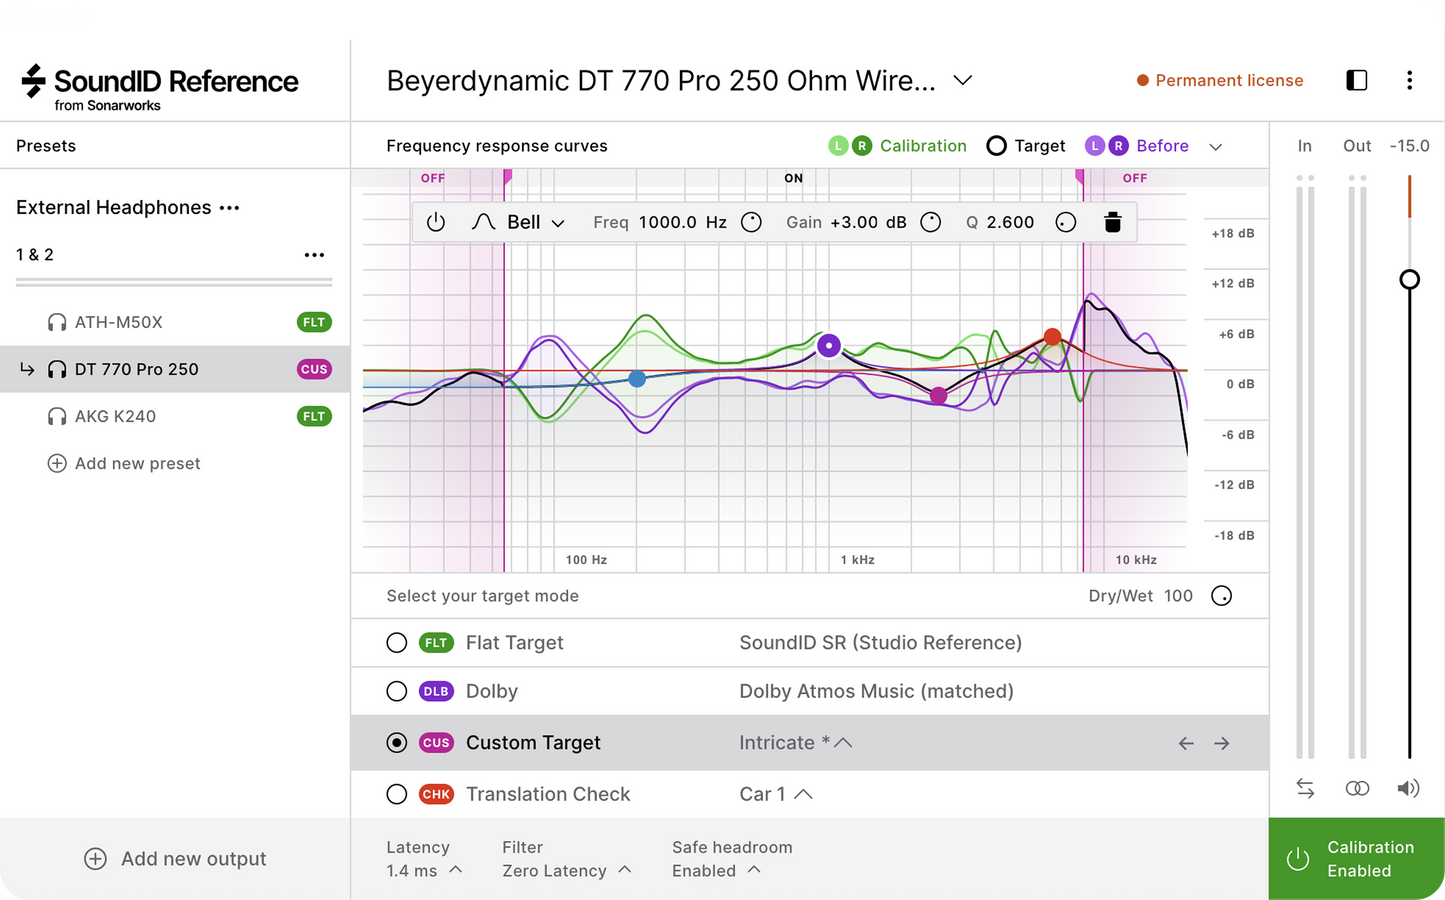Select the Translation Check radio button
The image size is (1445, 900).
(397, 794)
